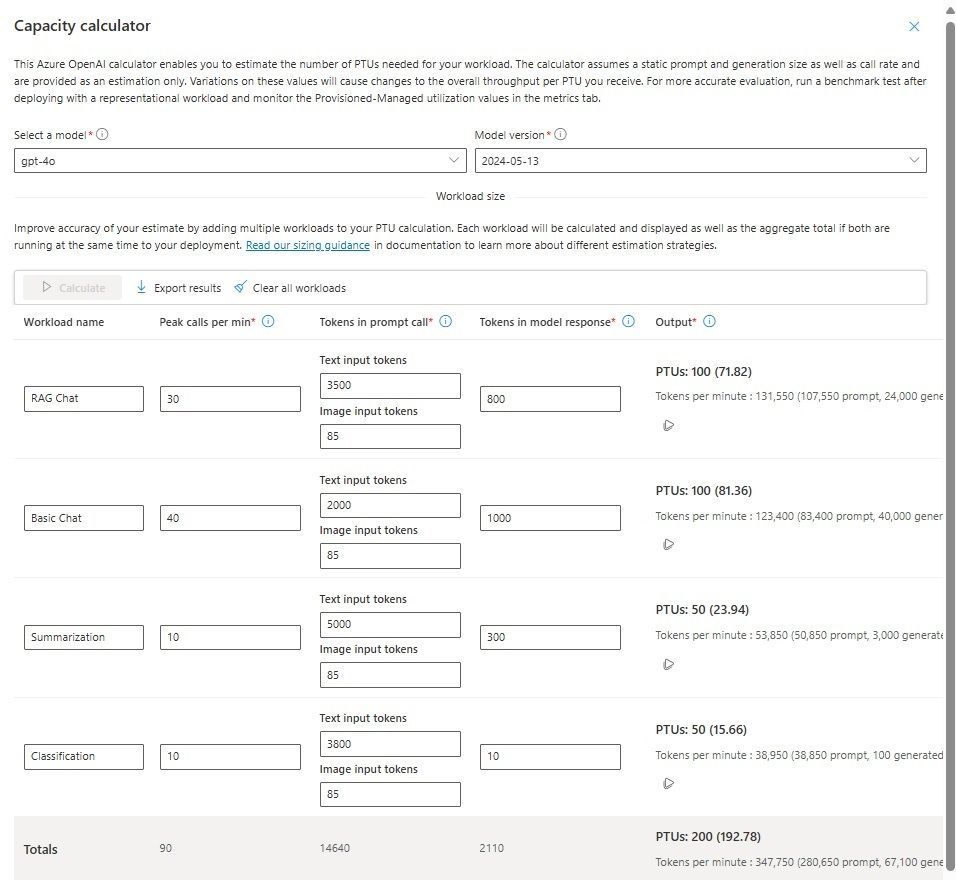Run the RAG Chat workload play icon
Image resolution: width=956 pixels, height=880 pixels.
pyautogui.click(x=668, y=425)
